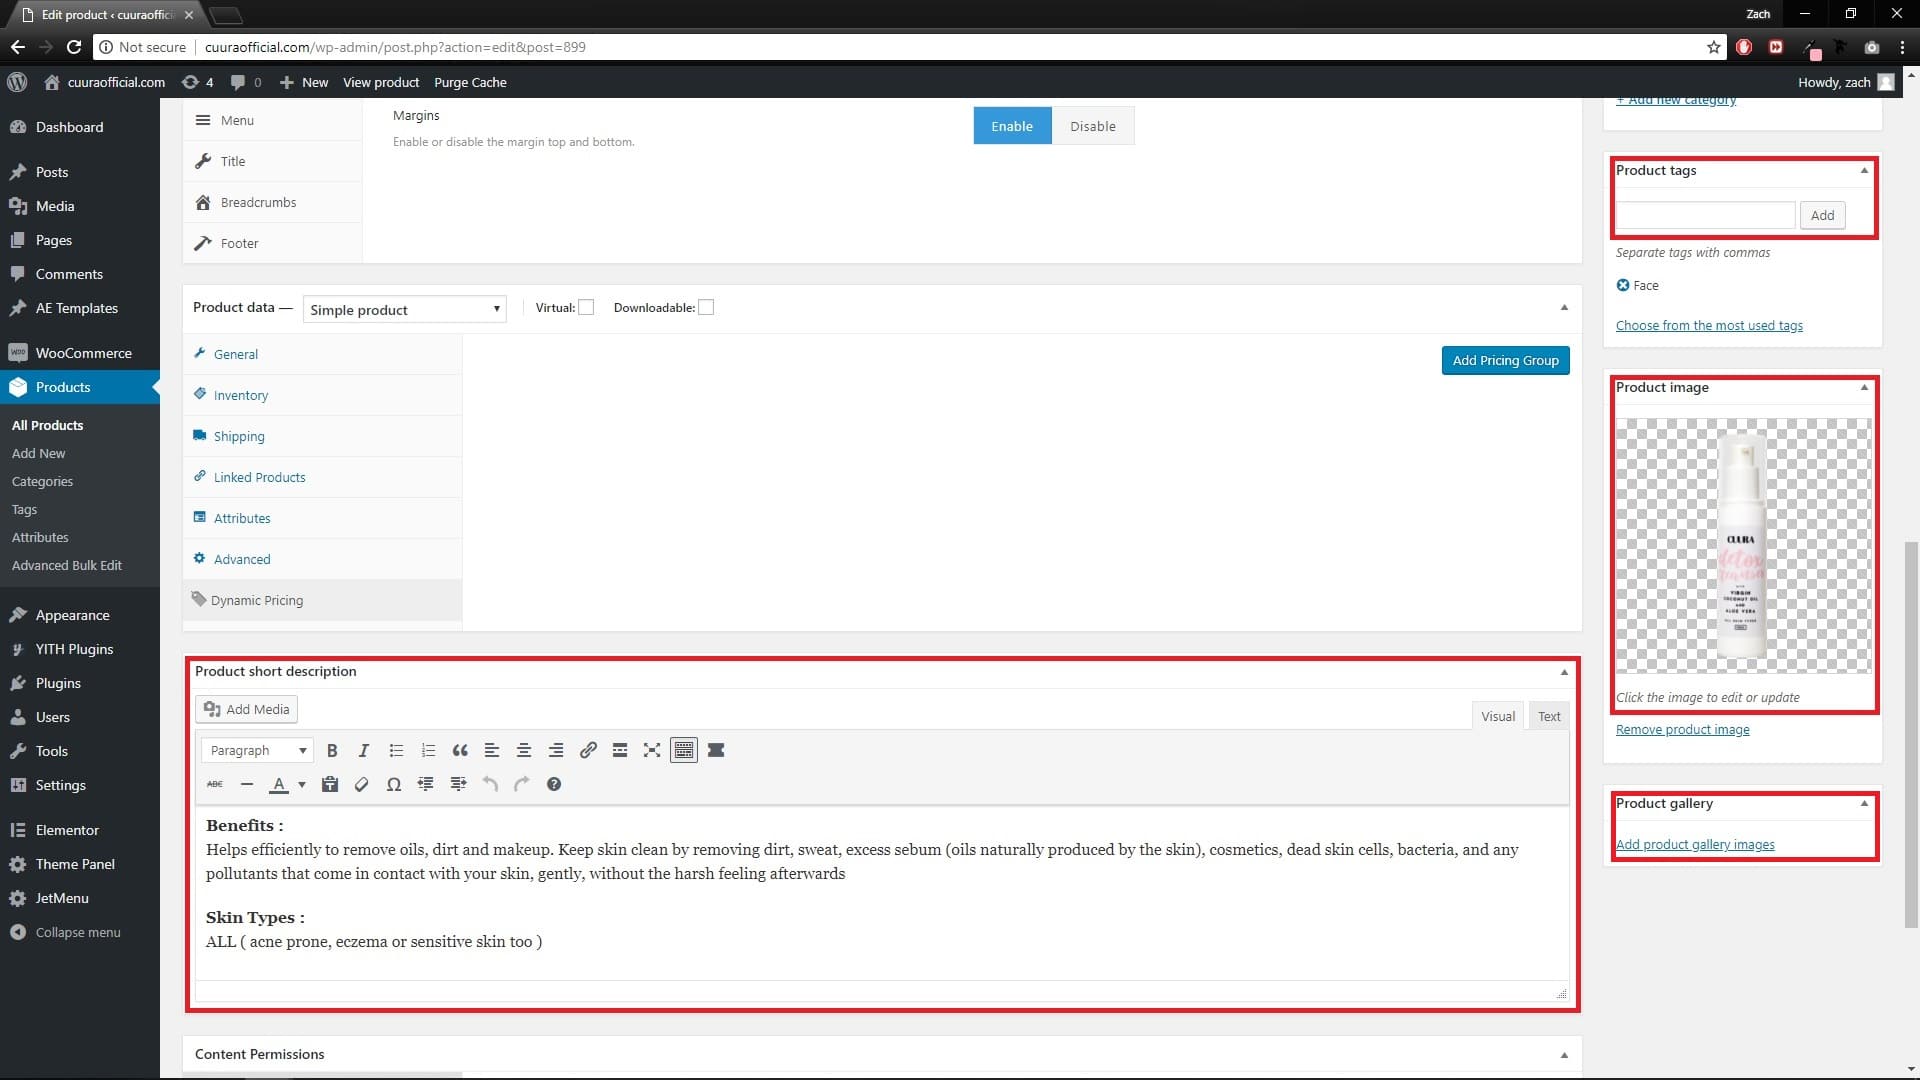Open updates indicator showing 4
This screenshot has width=1920, height=1080.
(x=197, y=82)
